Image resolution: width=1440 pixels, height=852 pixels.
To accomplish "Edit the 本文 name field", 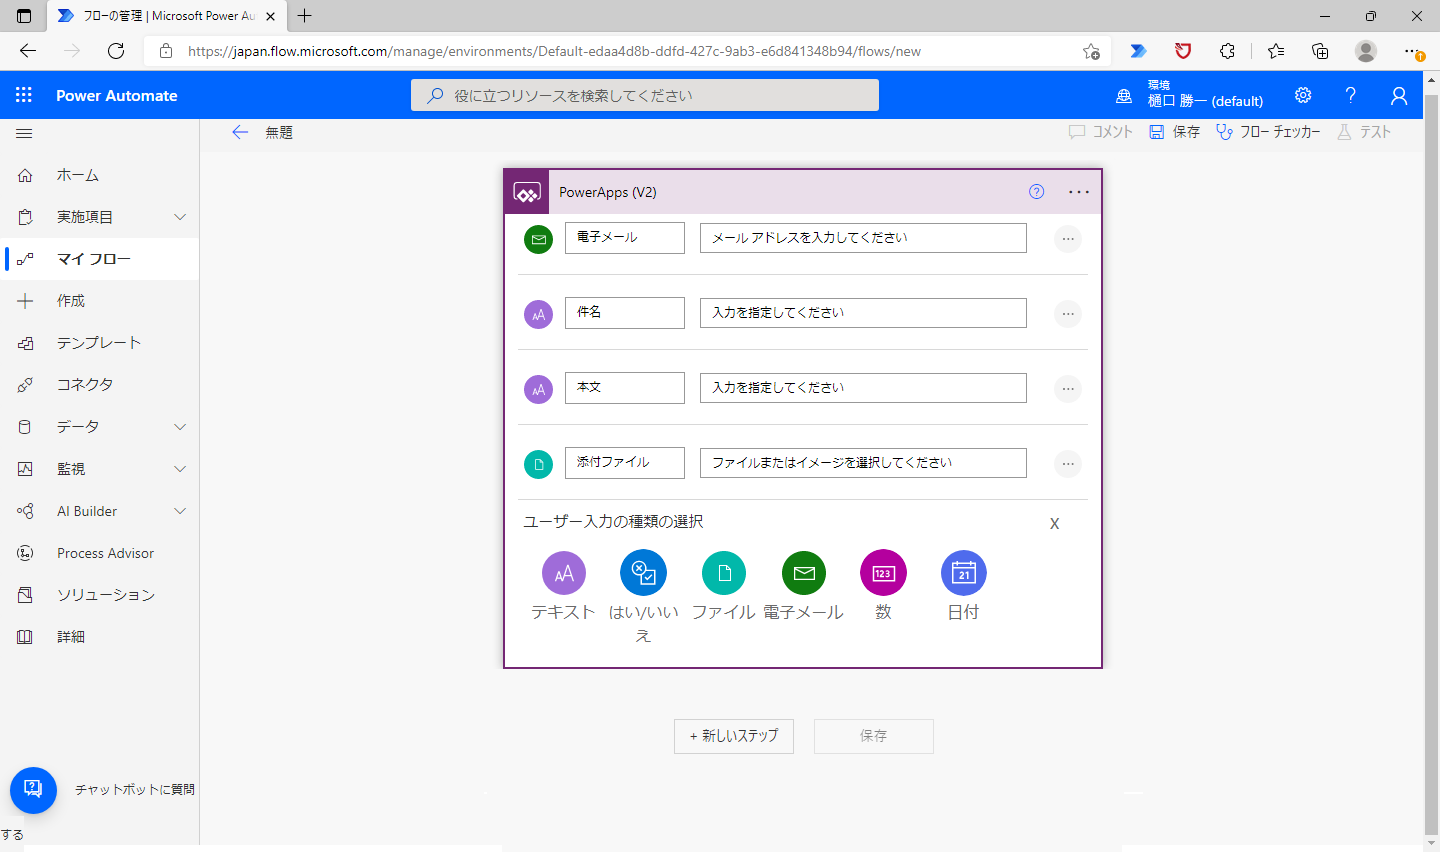I will click(625, 388).
